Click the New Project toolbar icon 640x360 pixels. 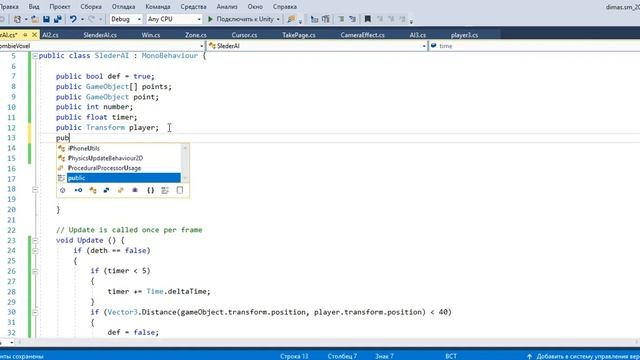click(x=17, y=19)
